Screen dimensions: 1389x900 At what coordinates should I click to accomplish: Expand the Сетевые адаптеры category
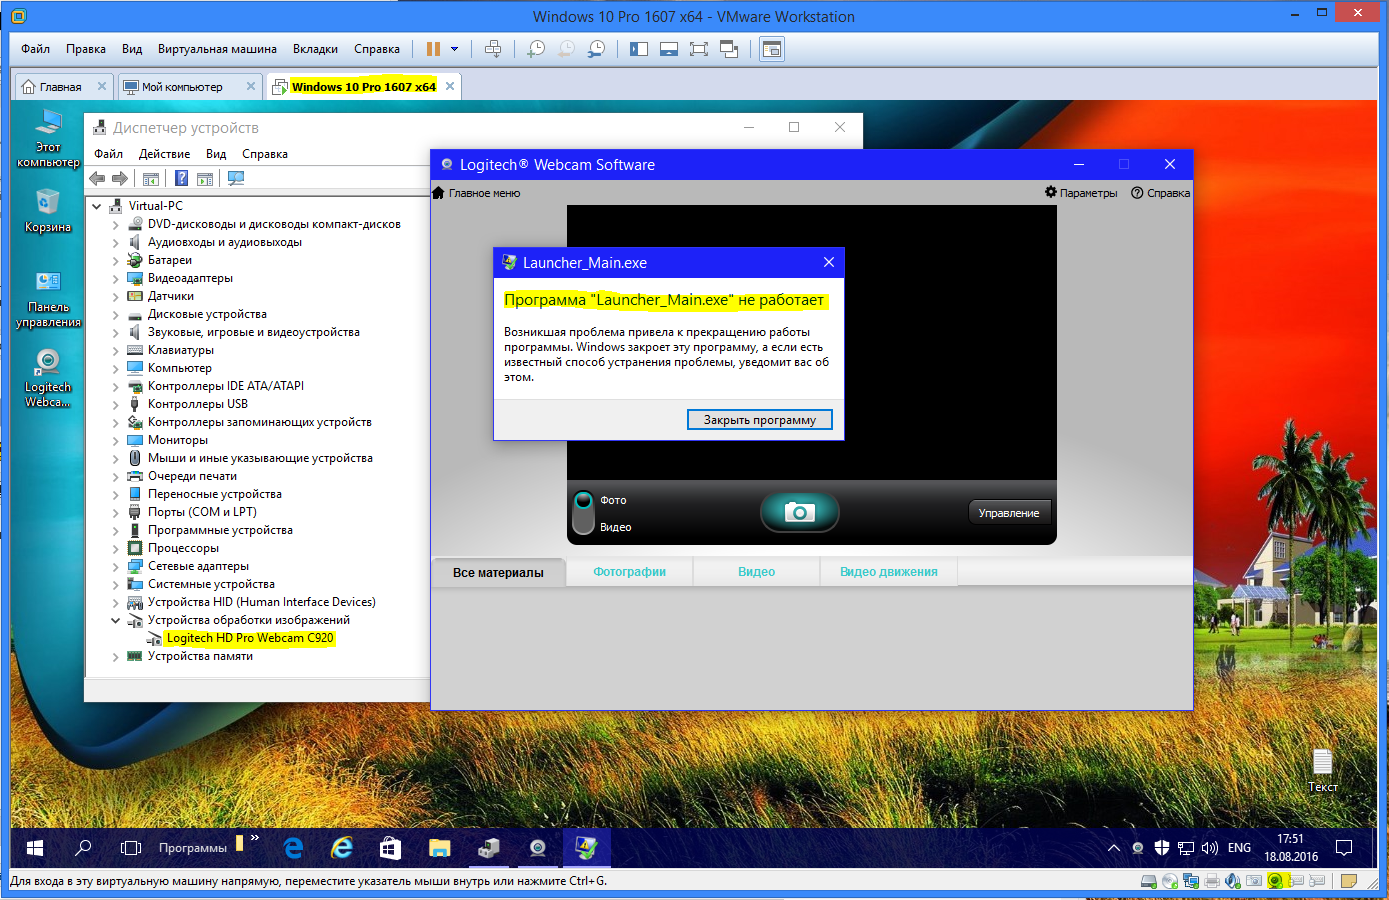pos(116,567)
